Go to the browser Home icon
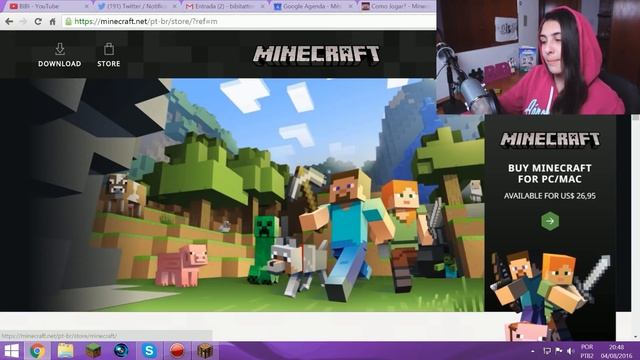Screen dimensions: 640x360 (52, 22)
